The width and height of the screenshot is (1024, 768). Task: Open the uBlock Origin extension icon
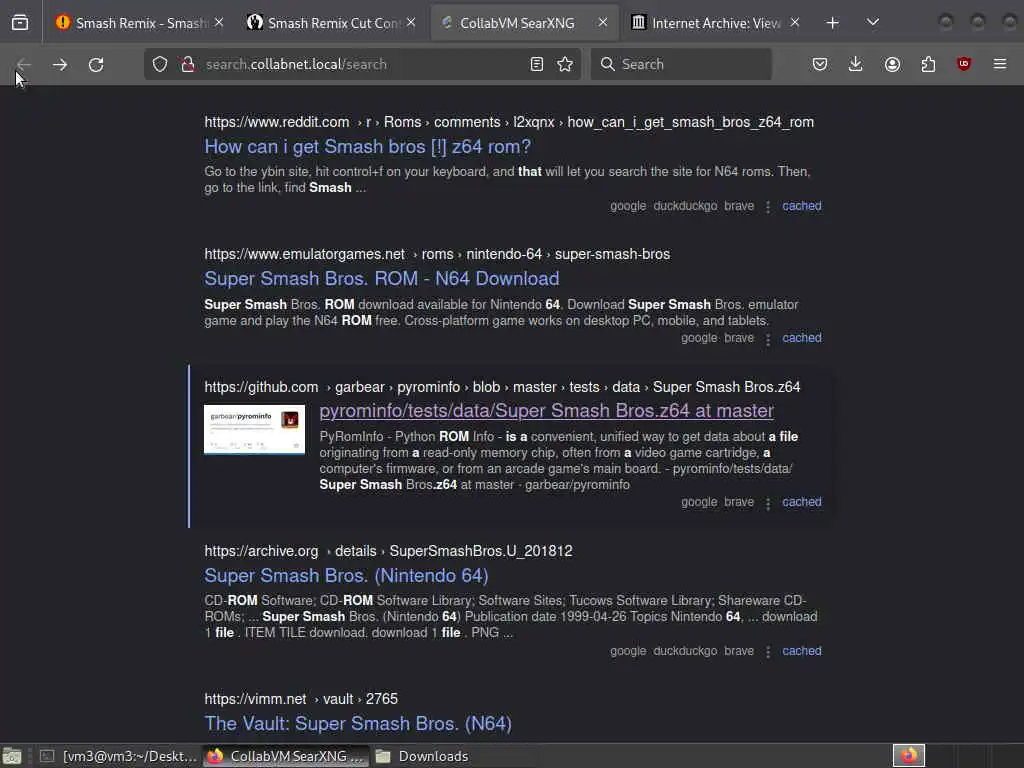[964, 64]
